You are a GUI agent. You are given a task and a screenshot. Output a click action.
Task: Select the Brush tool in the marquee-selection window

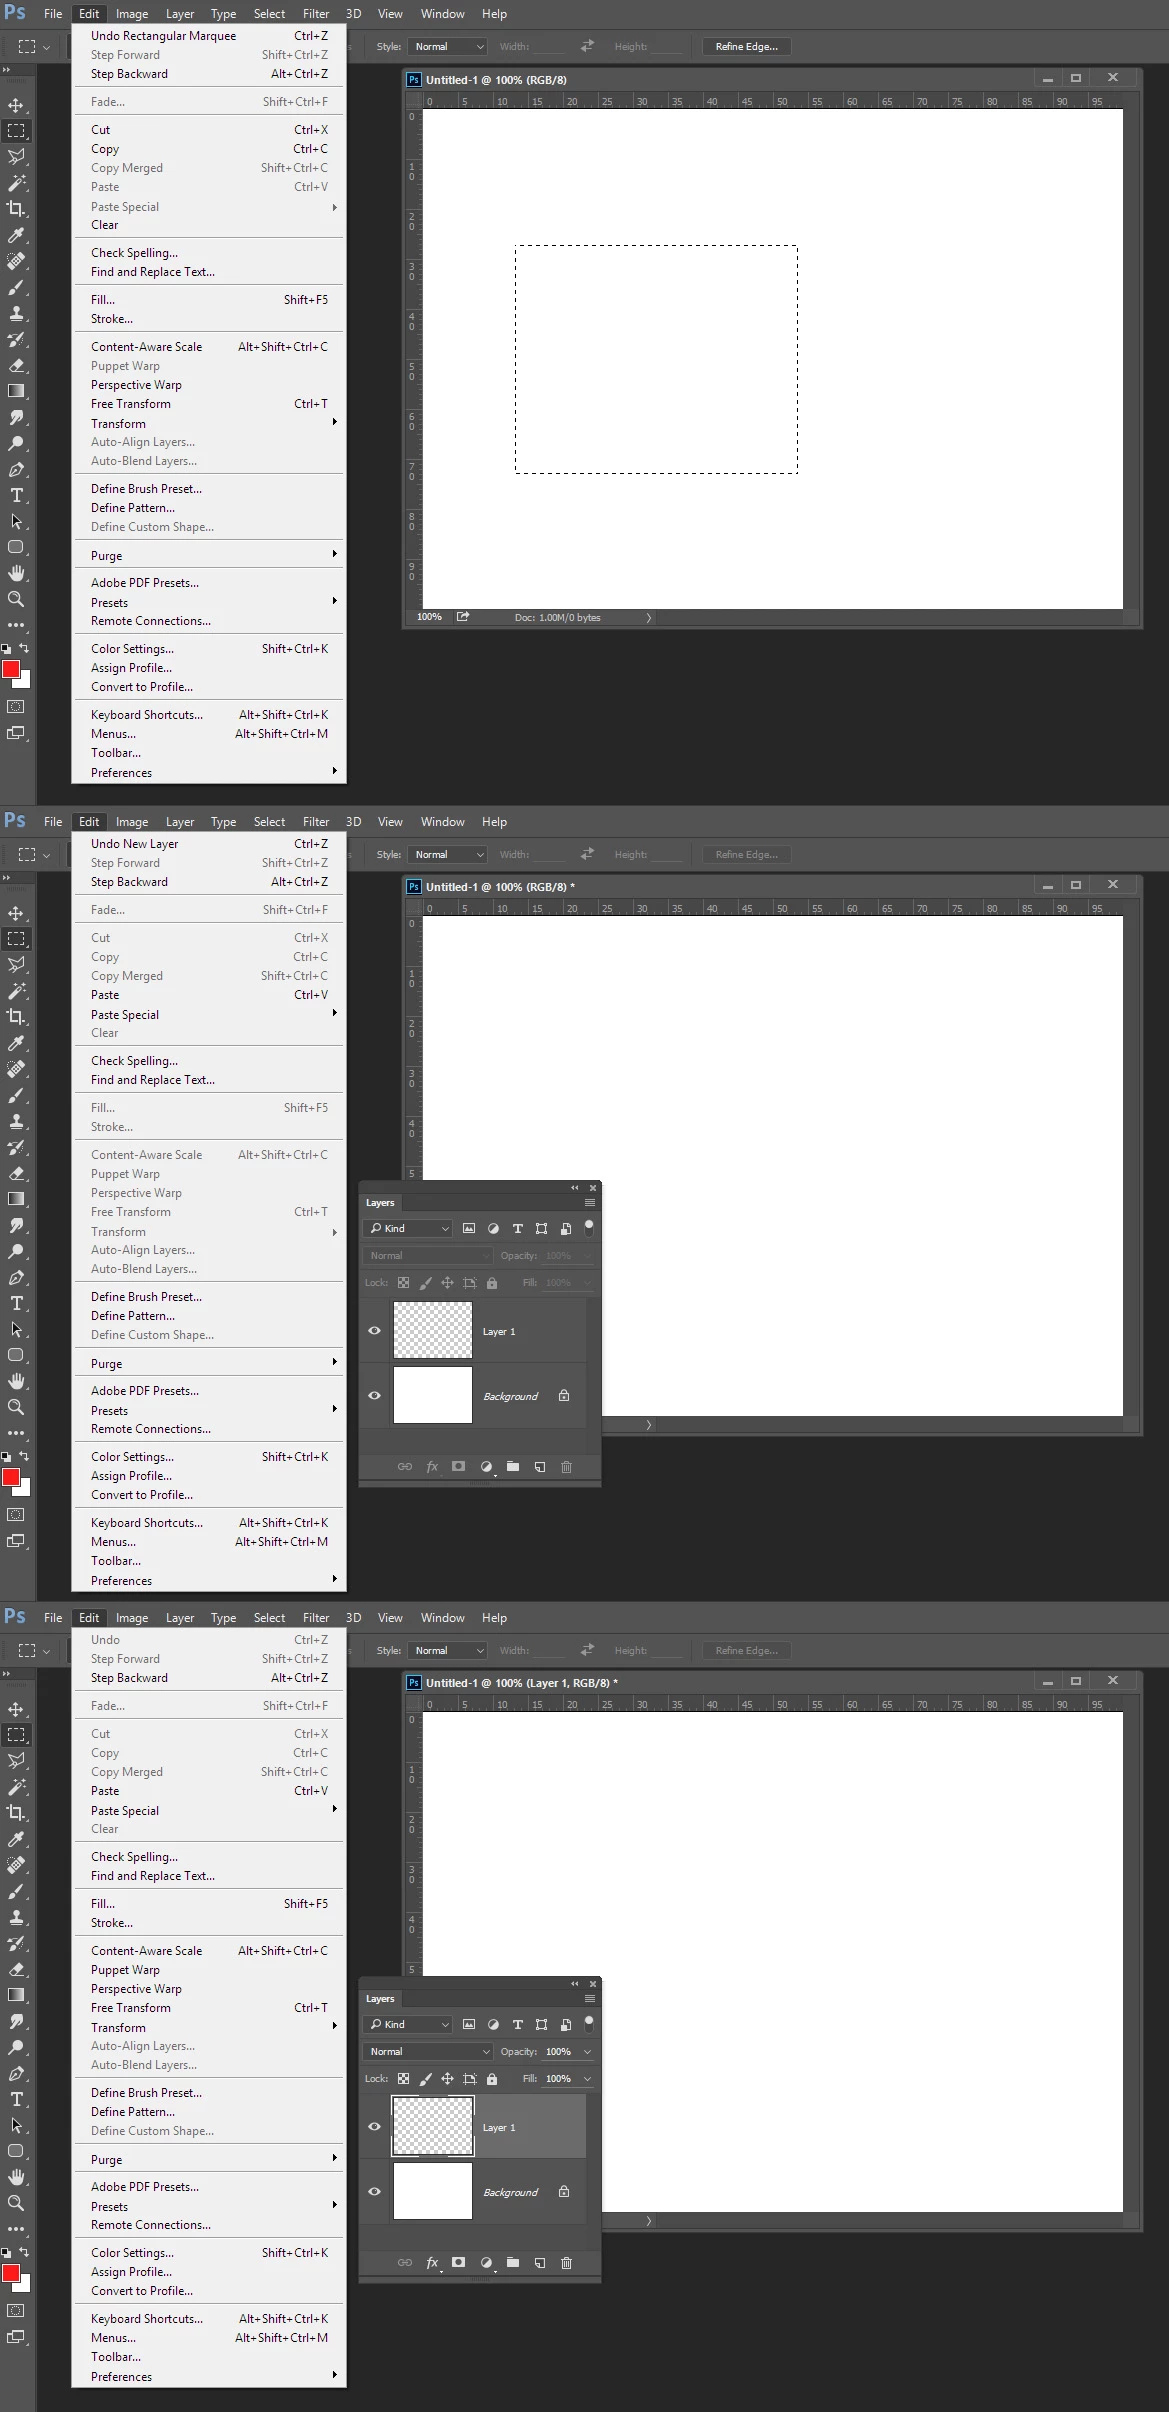click(x=16, y=287)
